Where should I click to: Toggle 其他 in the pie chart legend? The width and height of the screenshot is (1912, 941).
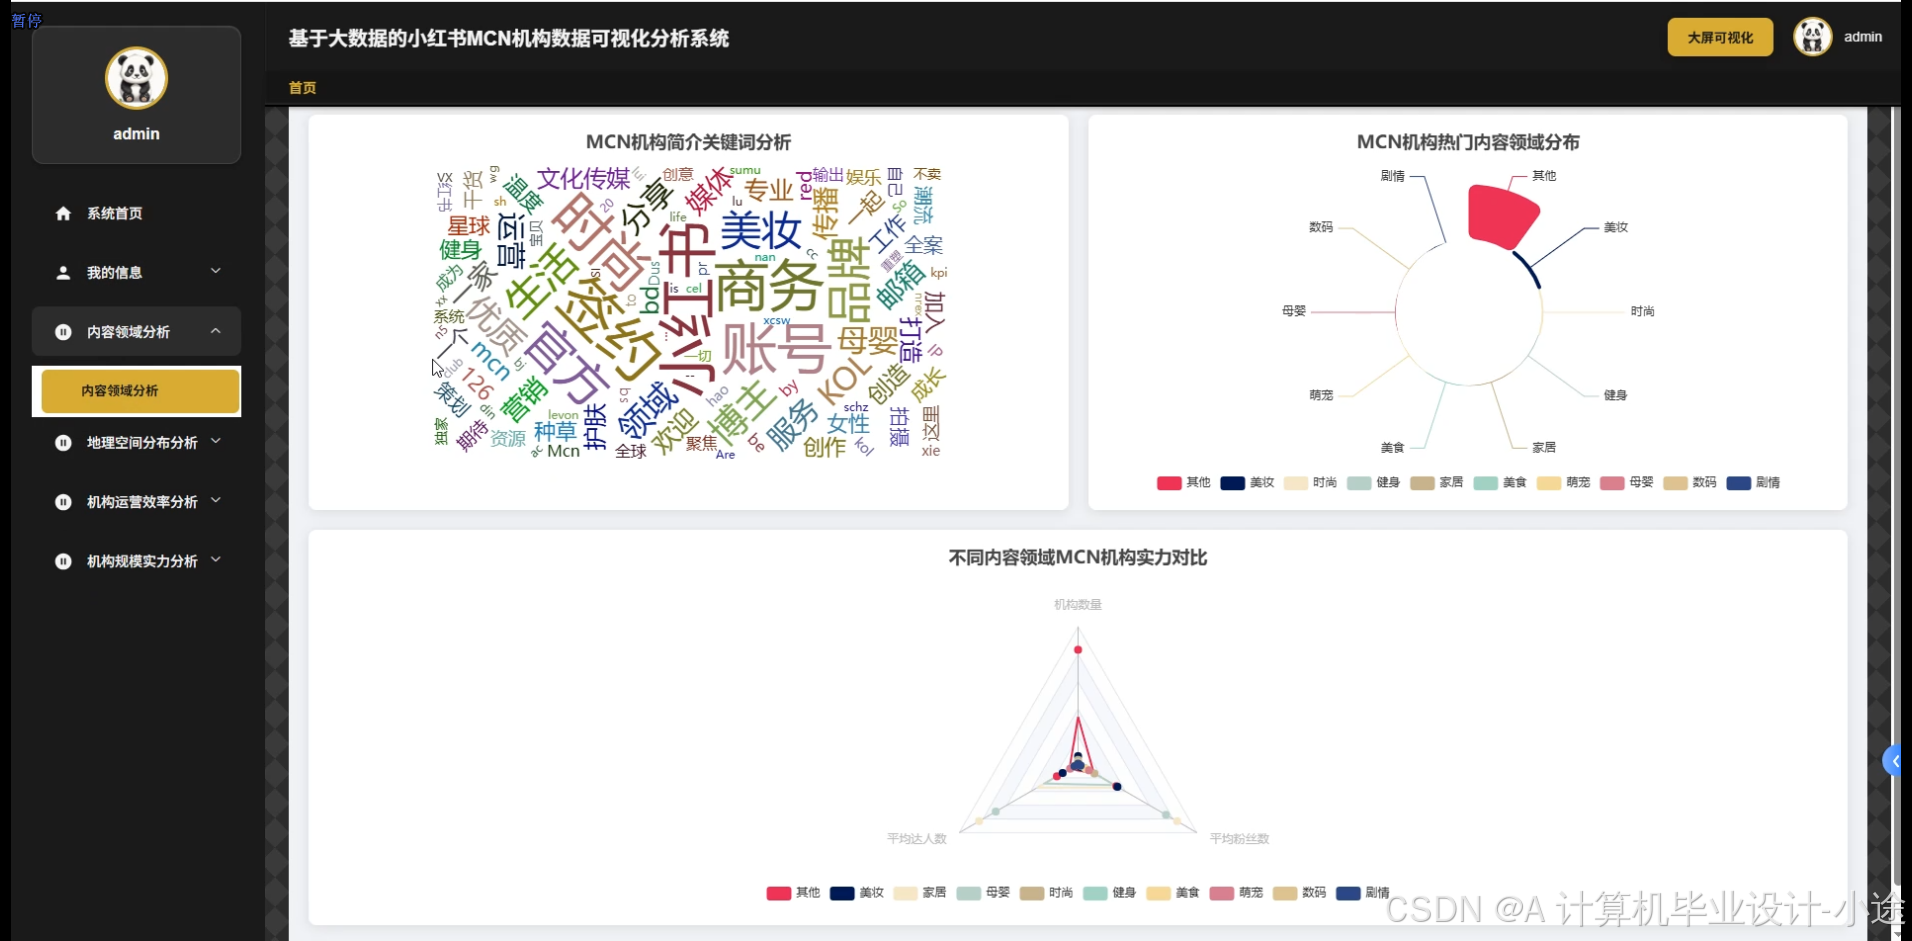1183,483
